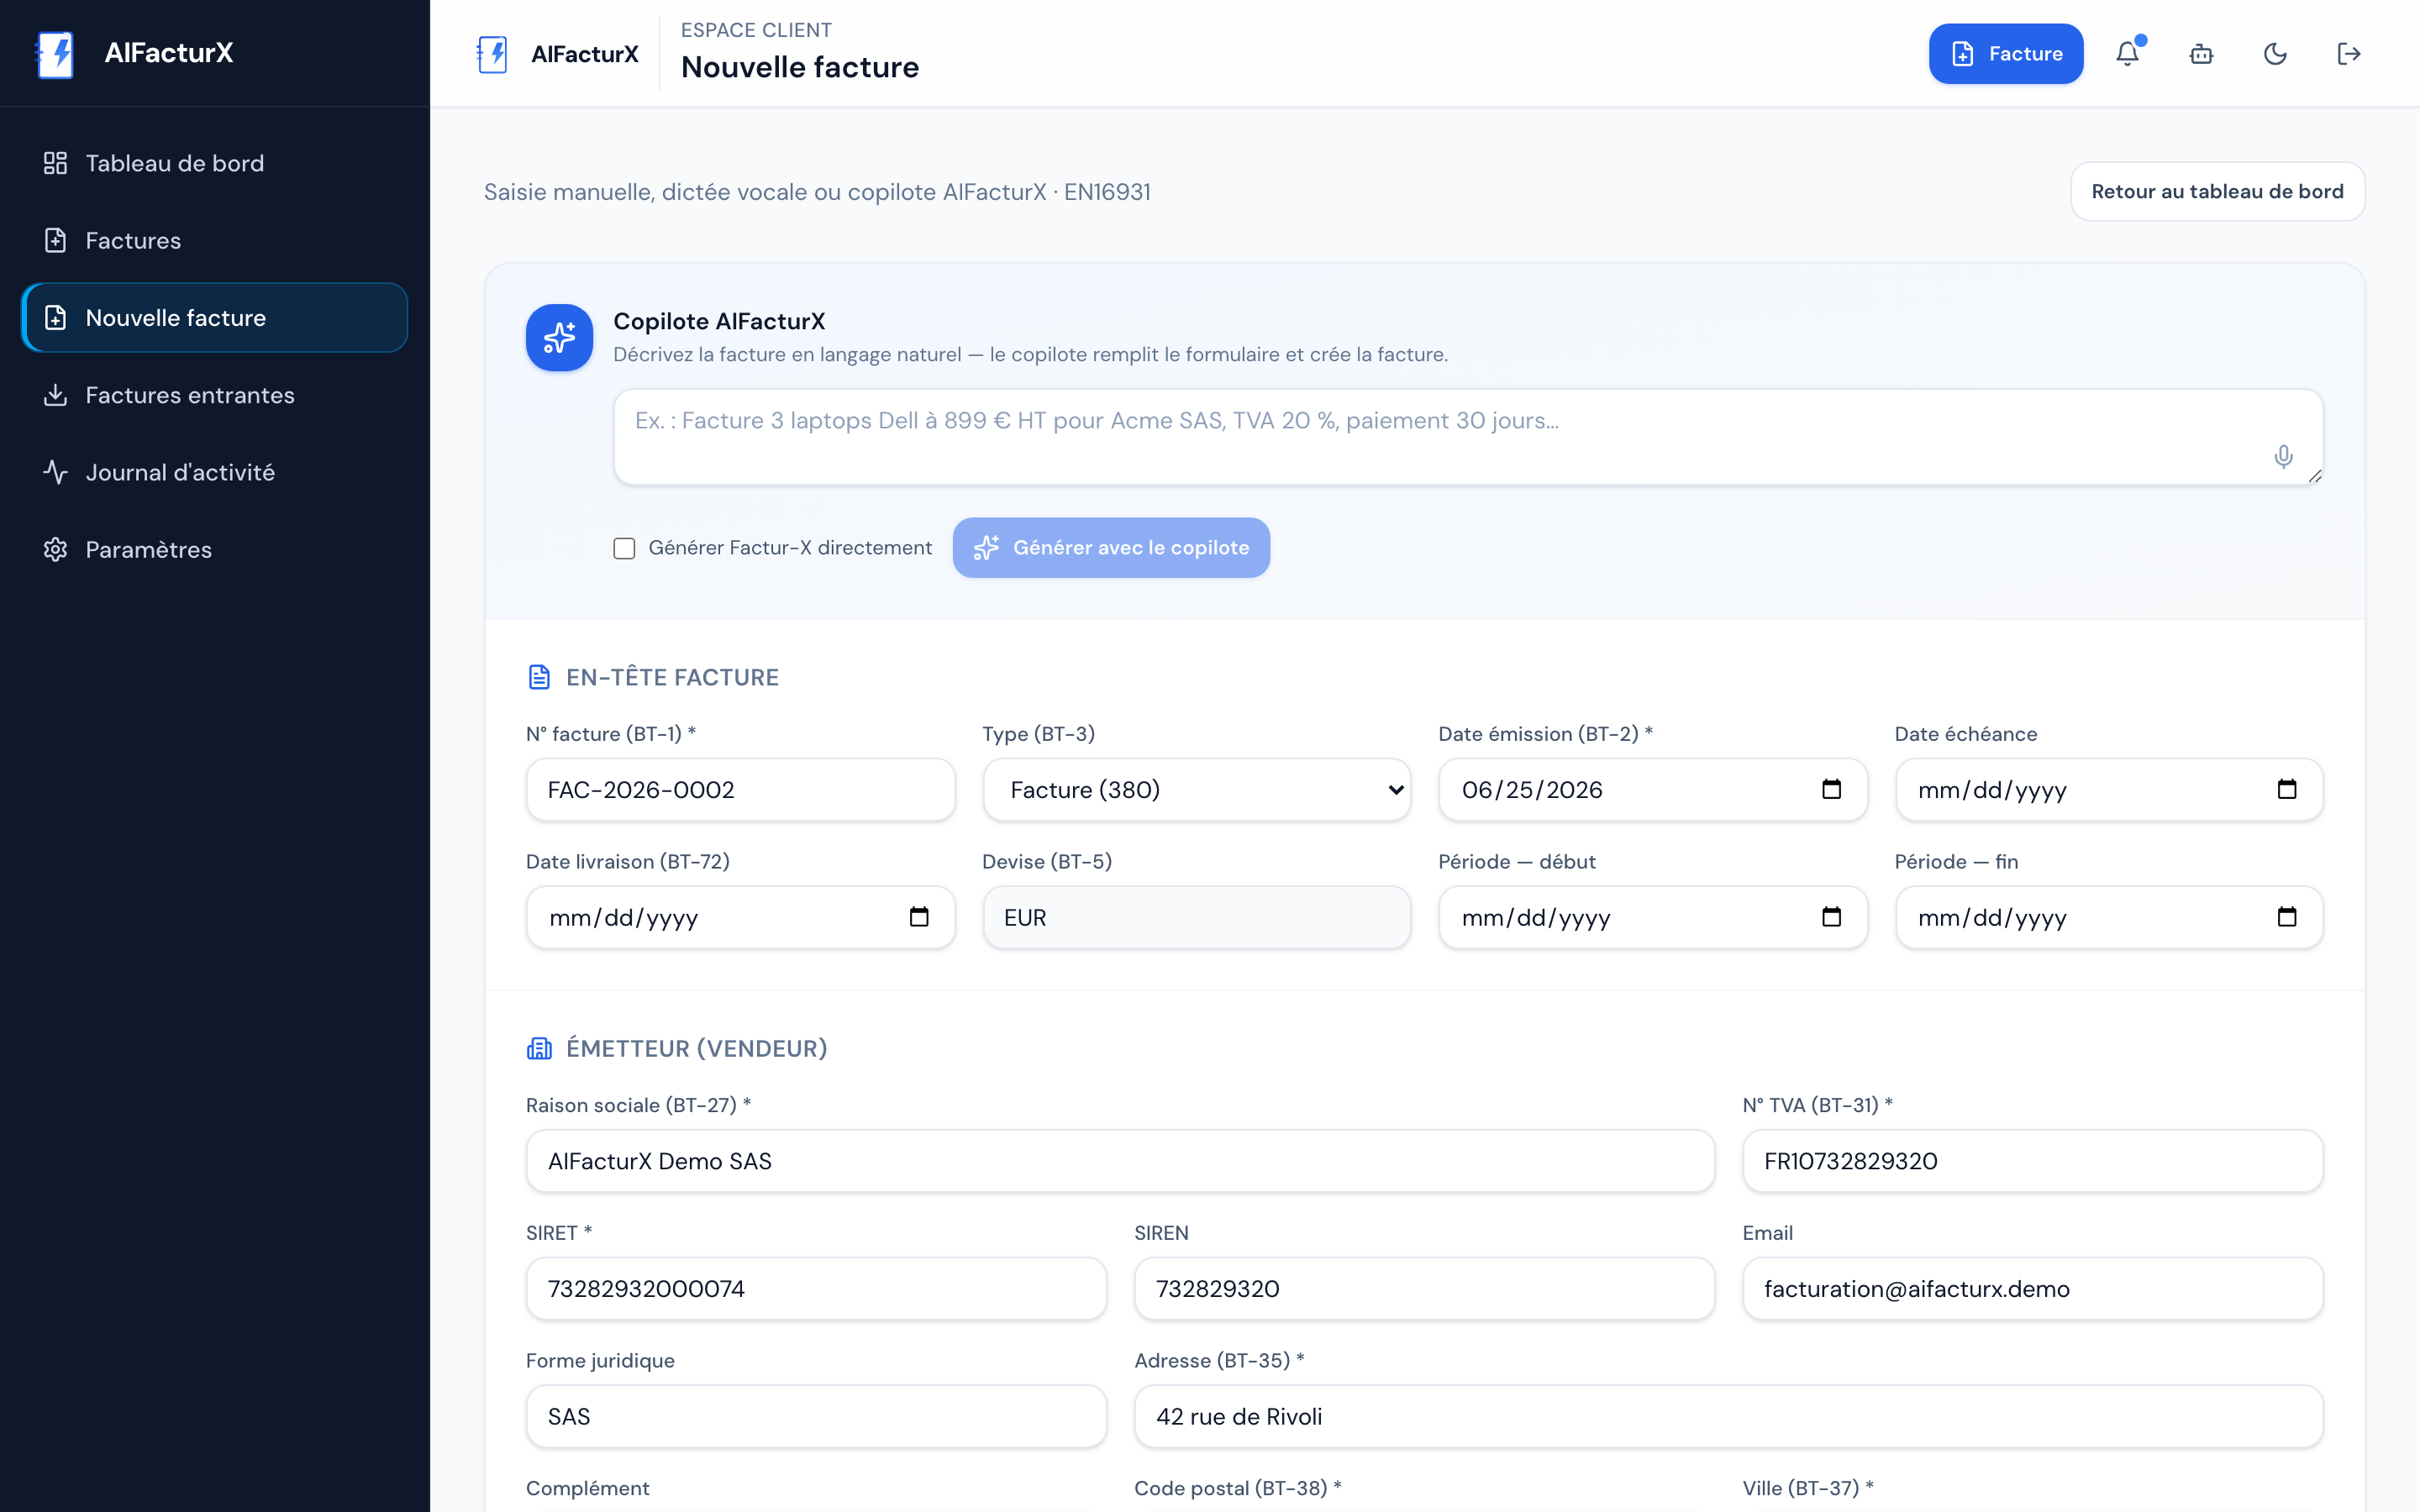Click the N° facture field
2420x1512 pixels.
pos(740,790)
